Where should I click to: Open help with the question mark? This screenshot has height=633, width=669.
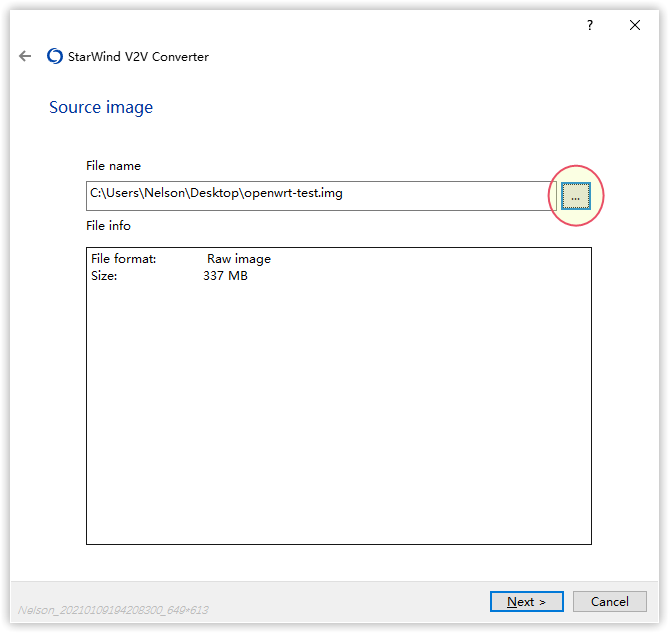coord(590,25)
